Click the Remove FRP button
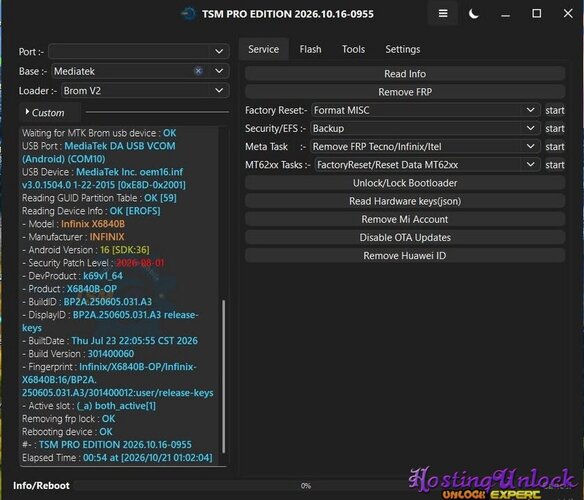 pos(405,92)
